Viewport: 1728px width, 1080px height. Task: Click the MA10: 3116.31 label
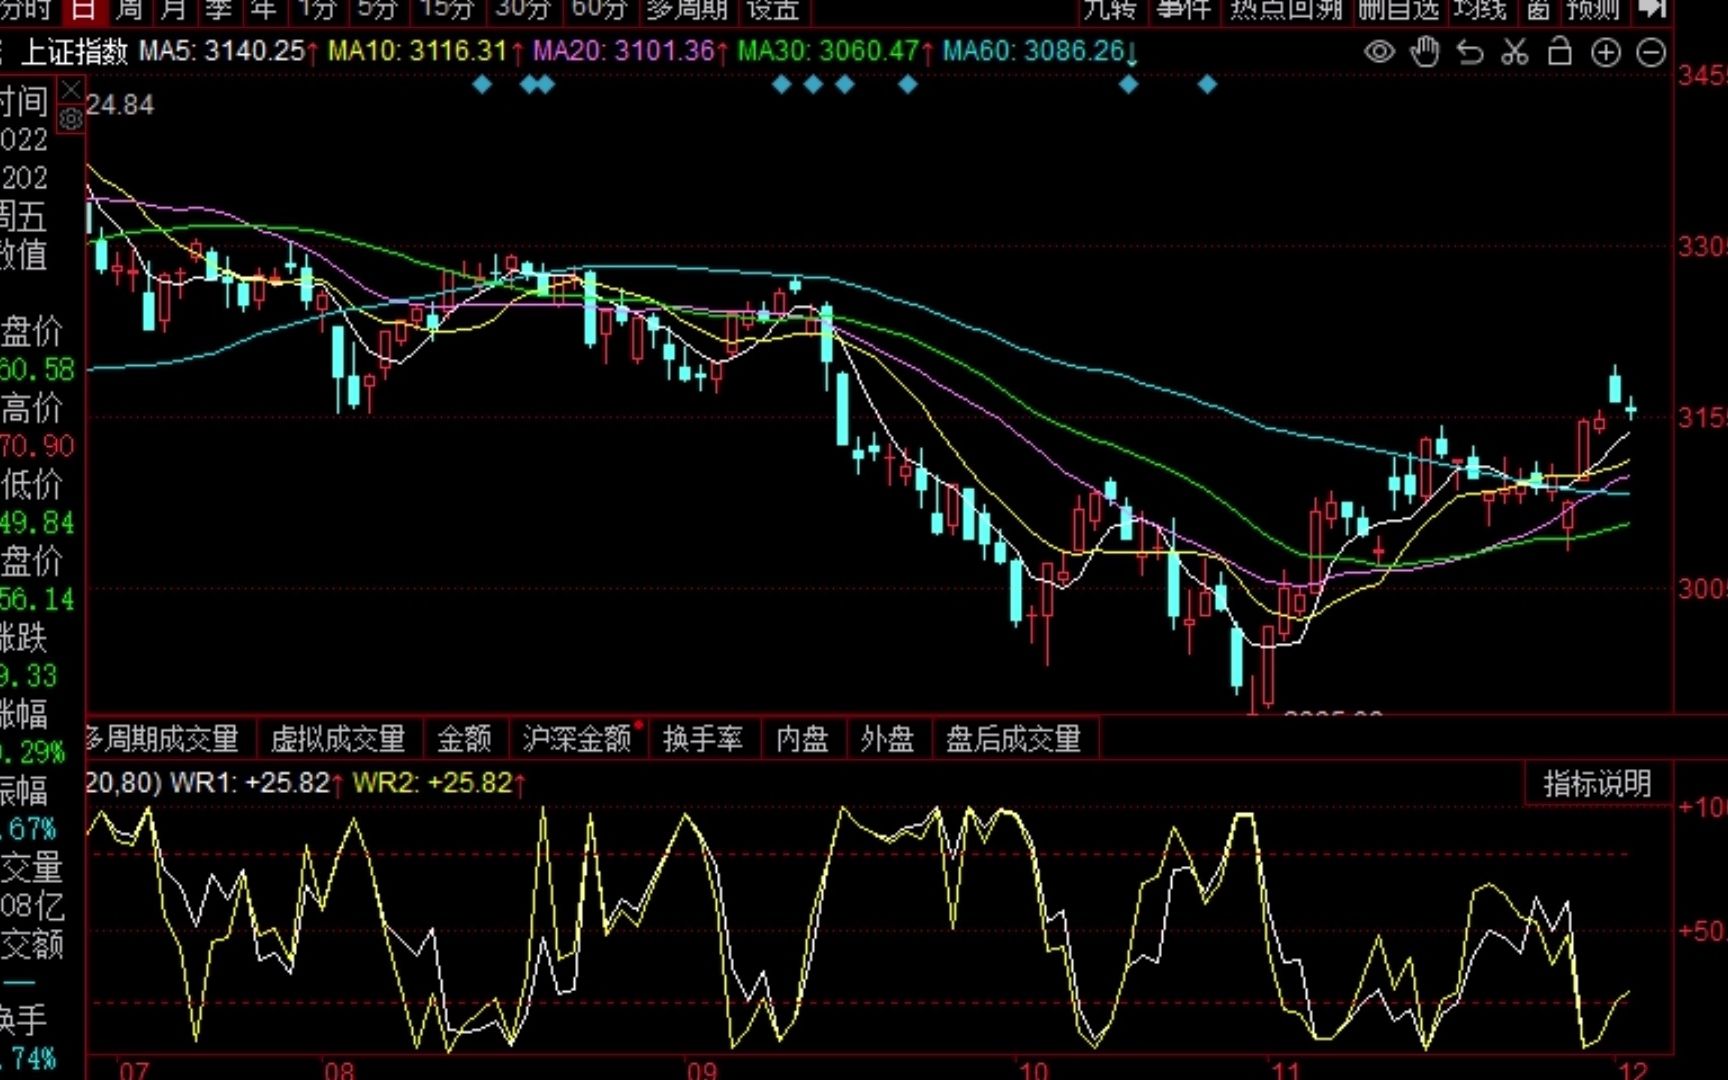(x=417, y=51)
